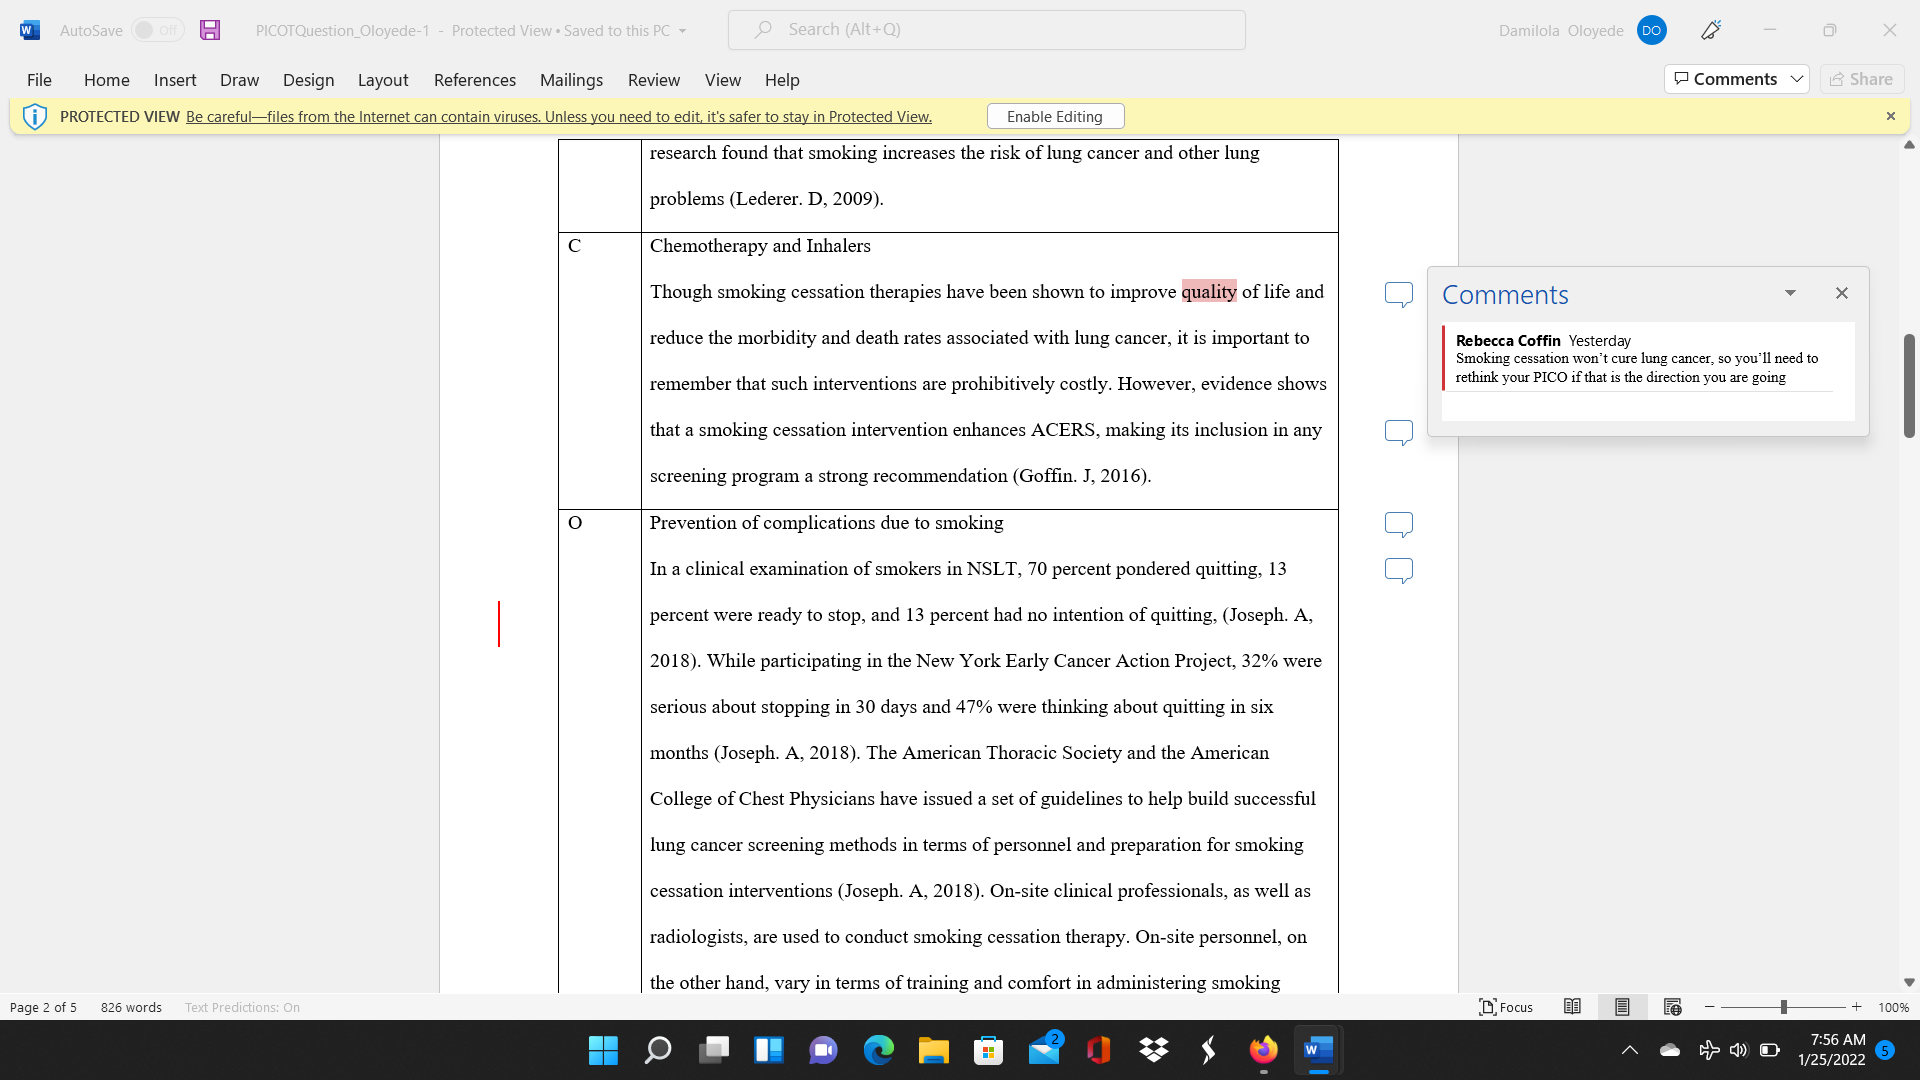The width and height of the screenshot is (1920, 1080).
Task: Open File Explorer from the taskbar
Action: [933, 1050]
